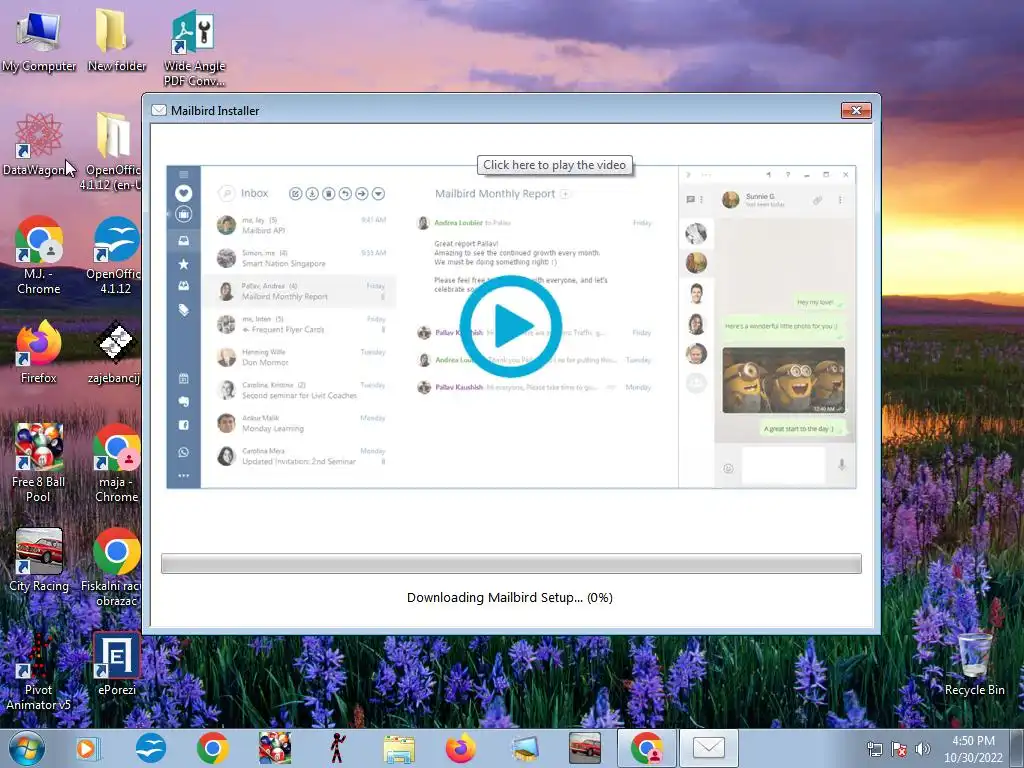Screen dimensions: 1024x768
Task: Select the OpenOffice 4.1.12 (en-US) folder icon
Action: click(x=112, y=152)
